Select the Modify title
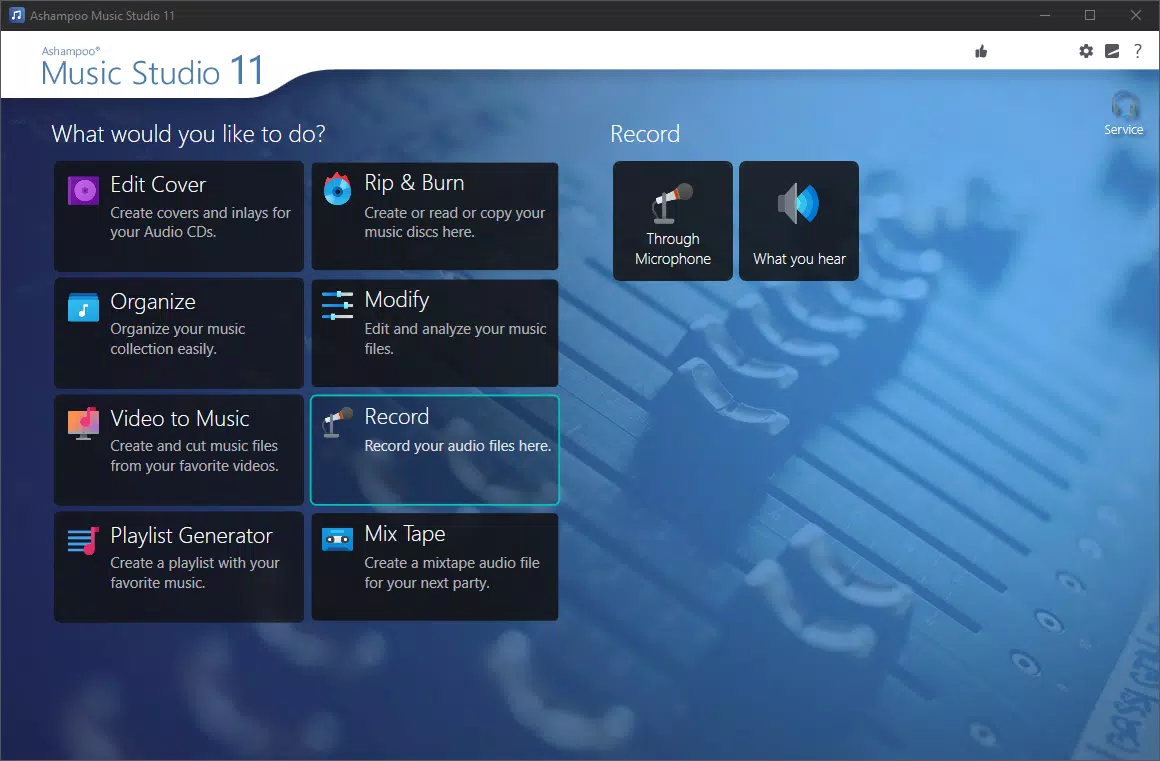 pyautogui.click(x=397, y=300)
